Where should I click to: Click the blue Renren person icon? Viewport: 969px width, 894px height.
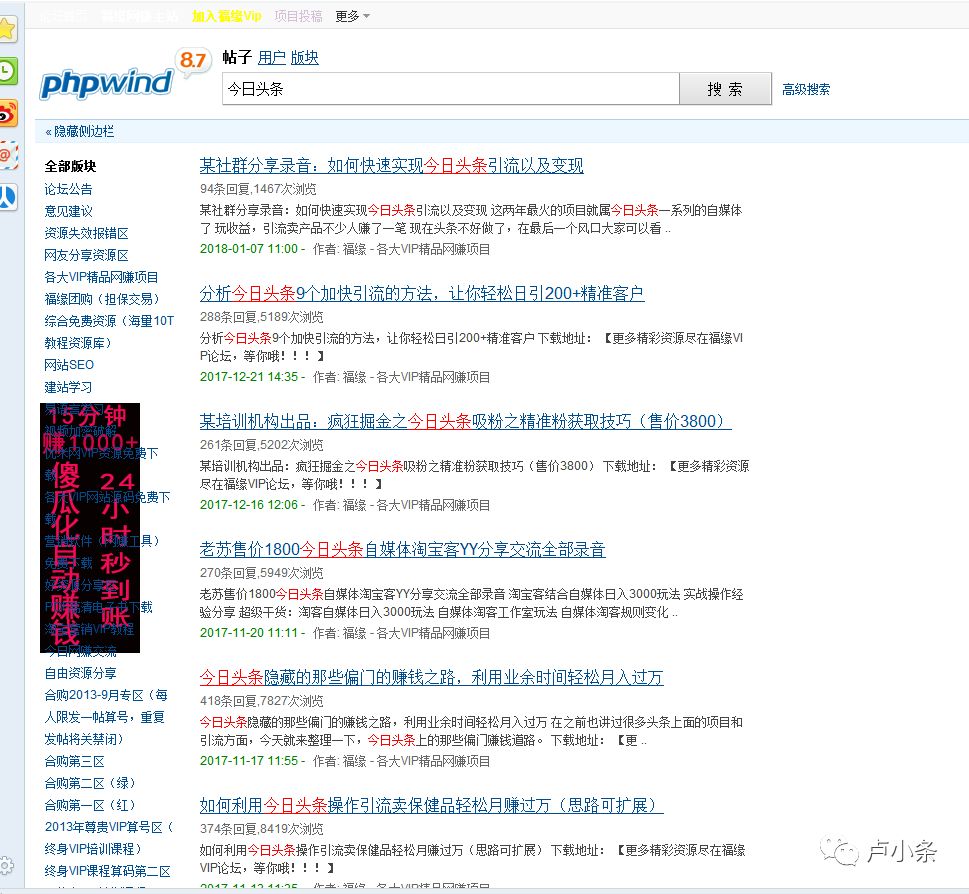click(7, 197)
